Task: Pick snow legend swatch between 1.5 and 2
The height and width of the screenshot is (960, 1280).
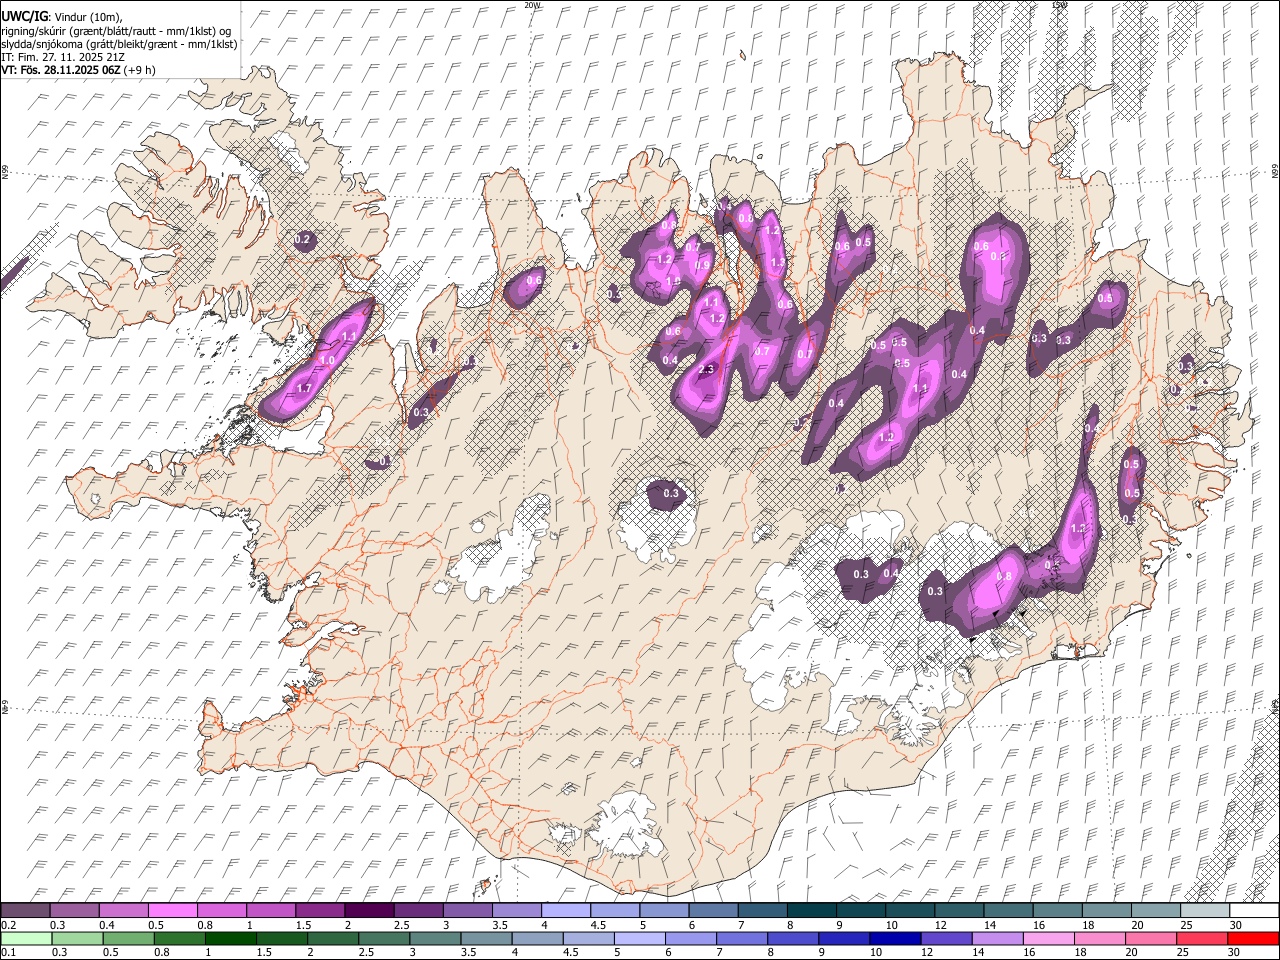Action: tap(320, 911)
